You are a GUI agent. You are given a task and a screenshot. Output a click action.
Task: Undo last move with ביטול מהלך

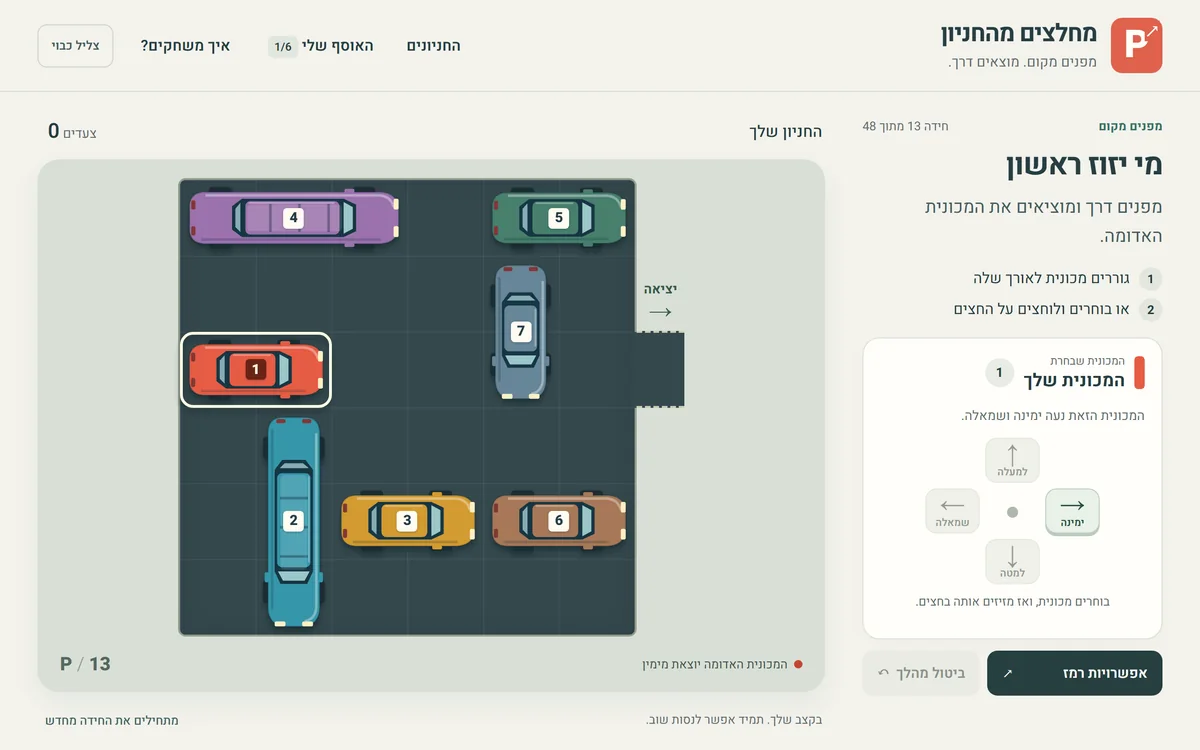[x=921, y=673]
